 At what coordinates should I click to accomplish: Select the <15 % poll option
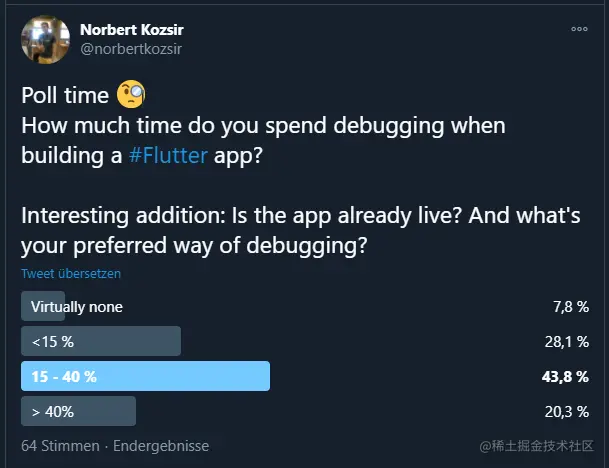click(53, 341)
